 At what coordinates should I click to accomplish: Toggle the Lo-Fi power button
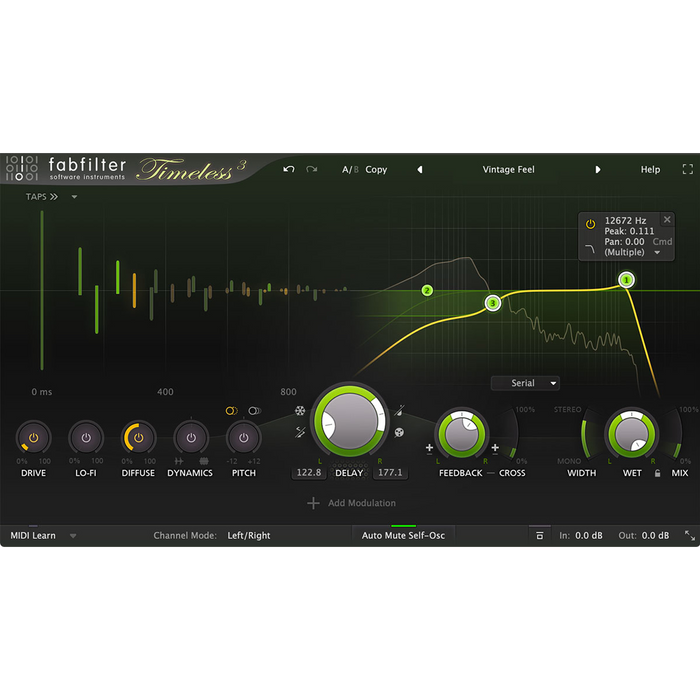[x=86, y=438]
